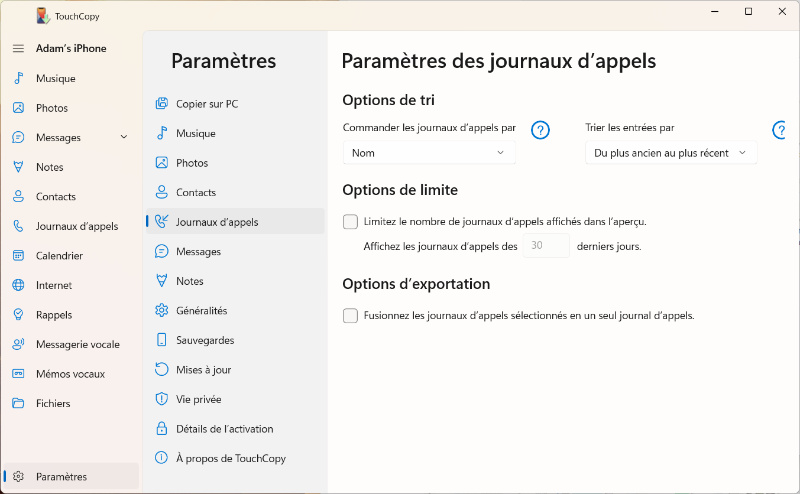The image size is (800, 494).
Task: Click the days number input field
Action: pos(546,246)
